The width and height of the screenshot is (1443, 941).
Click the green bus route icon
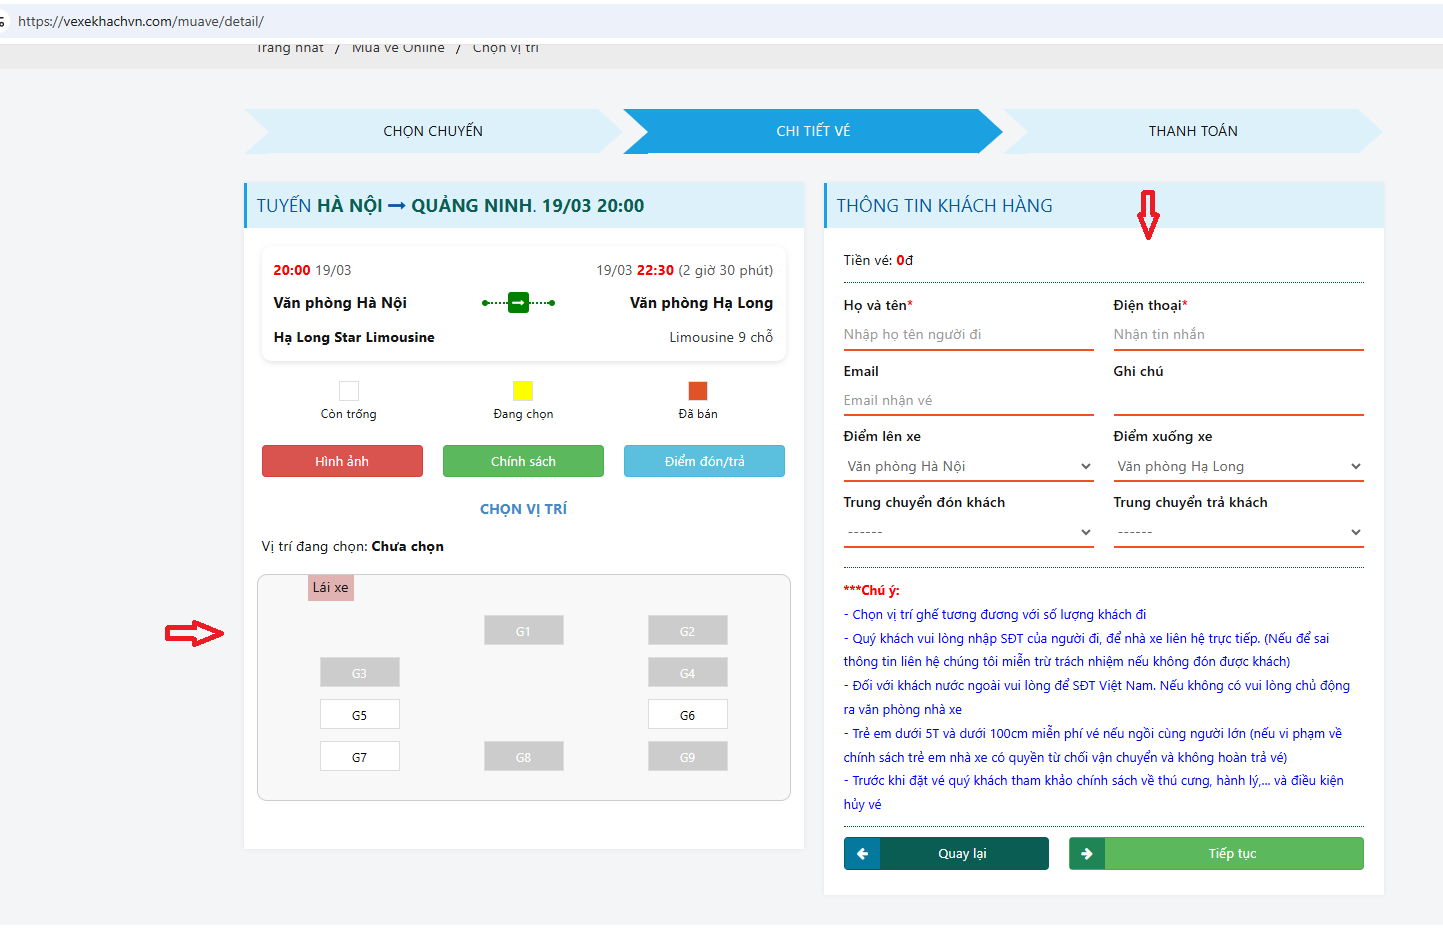pyautogui.click(x=518, y=302)
